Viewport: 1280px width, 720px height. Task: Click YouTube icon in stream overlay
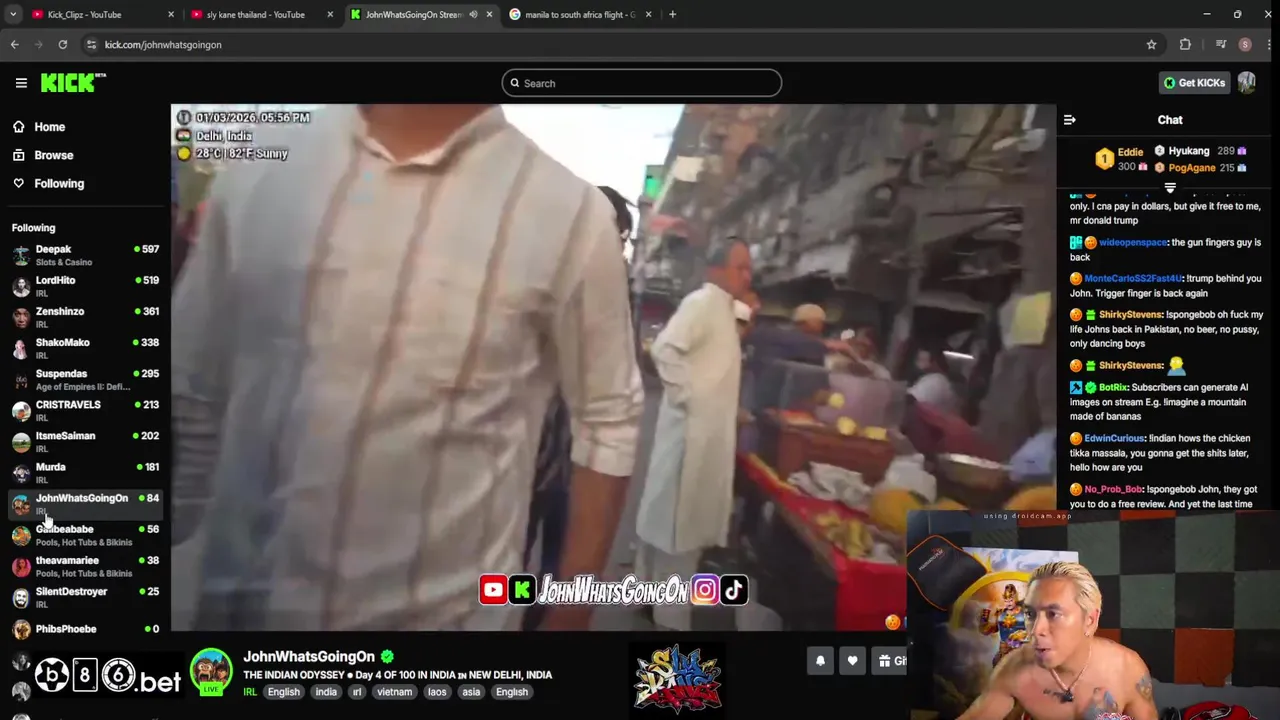tap(493, 590)
